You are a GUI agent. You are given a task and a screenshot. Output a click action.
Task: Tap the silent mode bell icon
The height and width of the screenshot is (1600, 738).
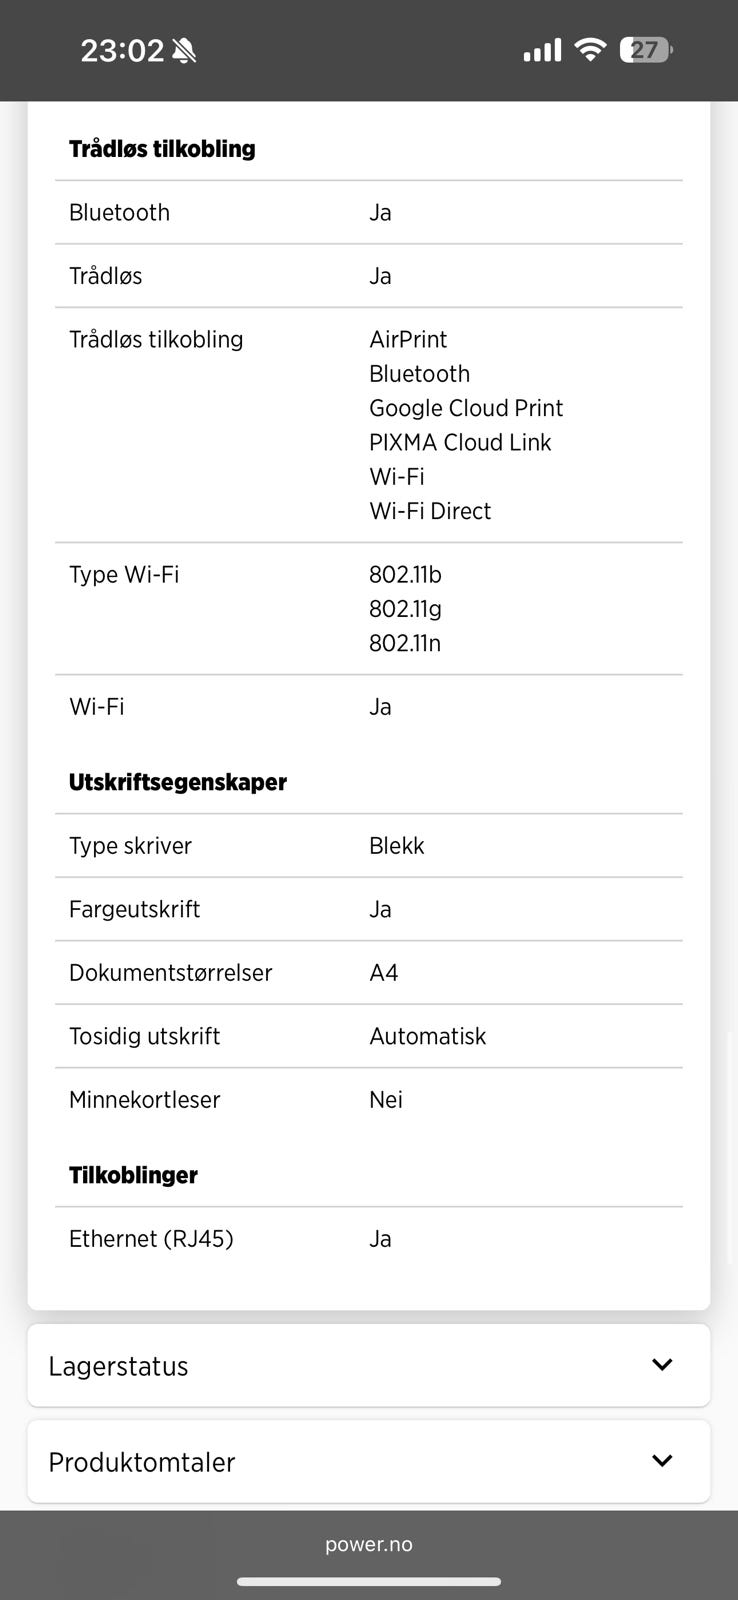point(184,51)
